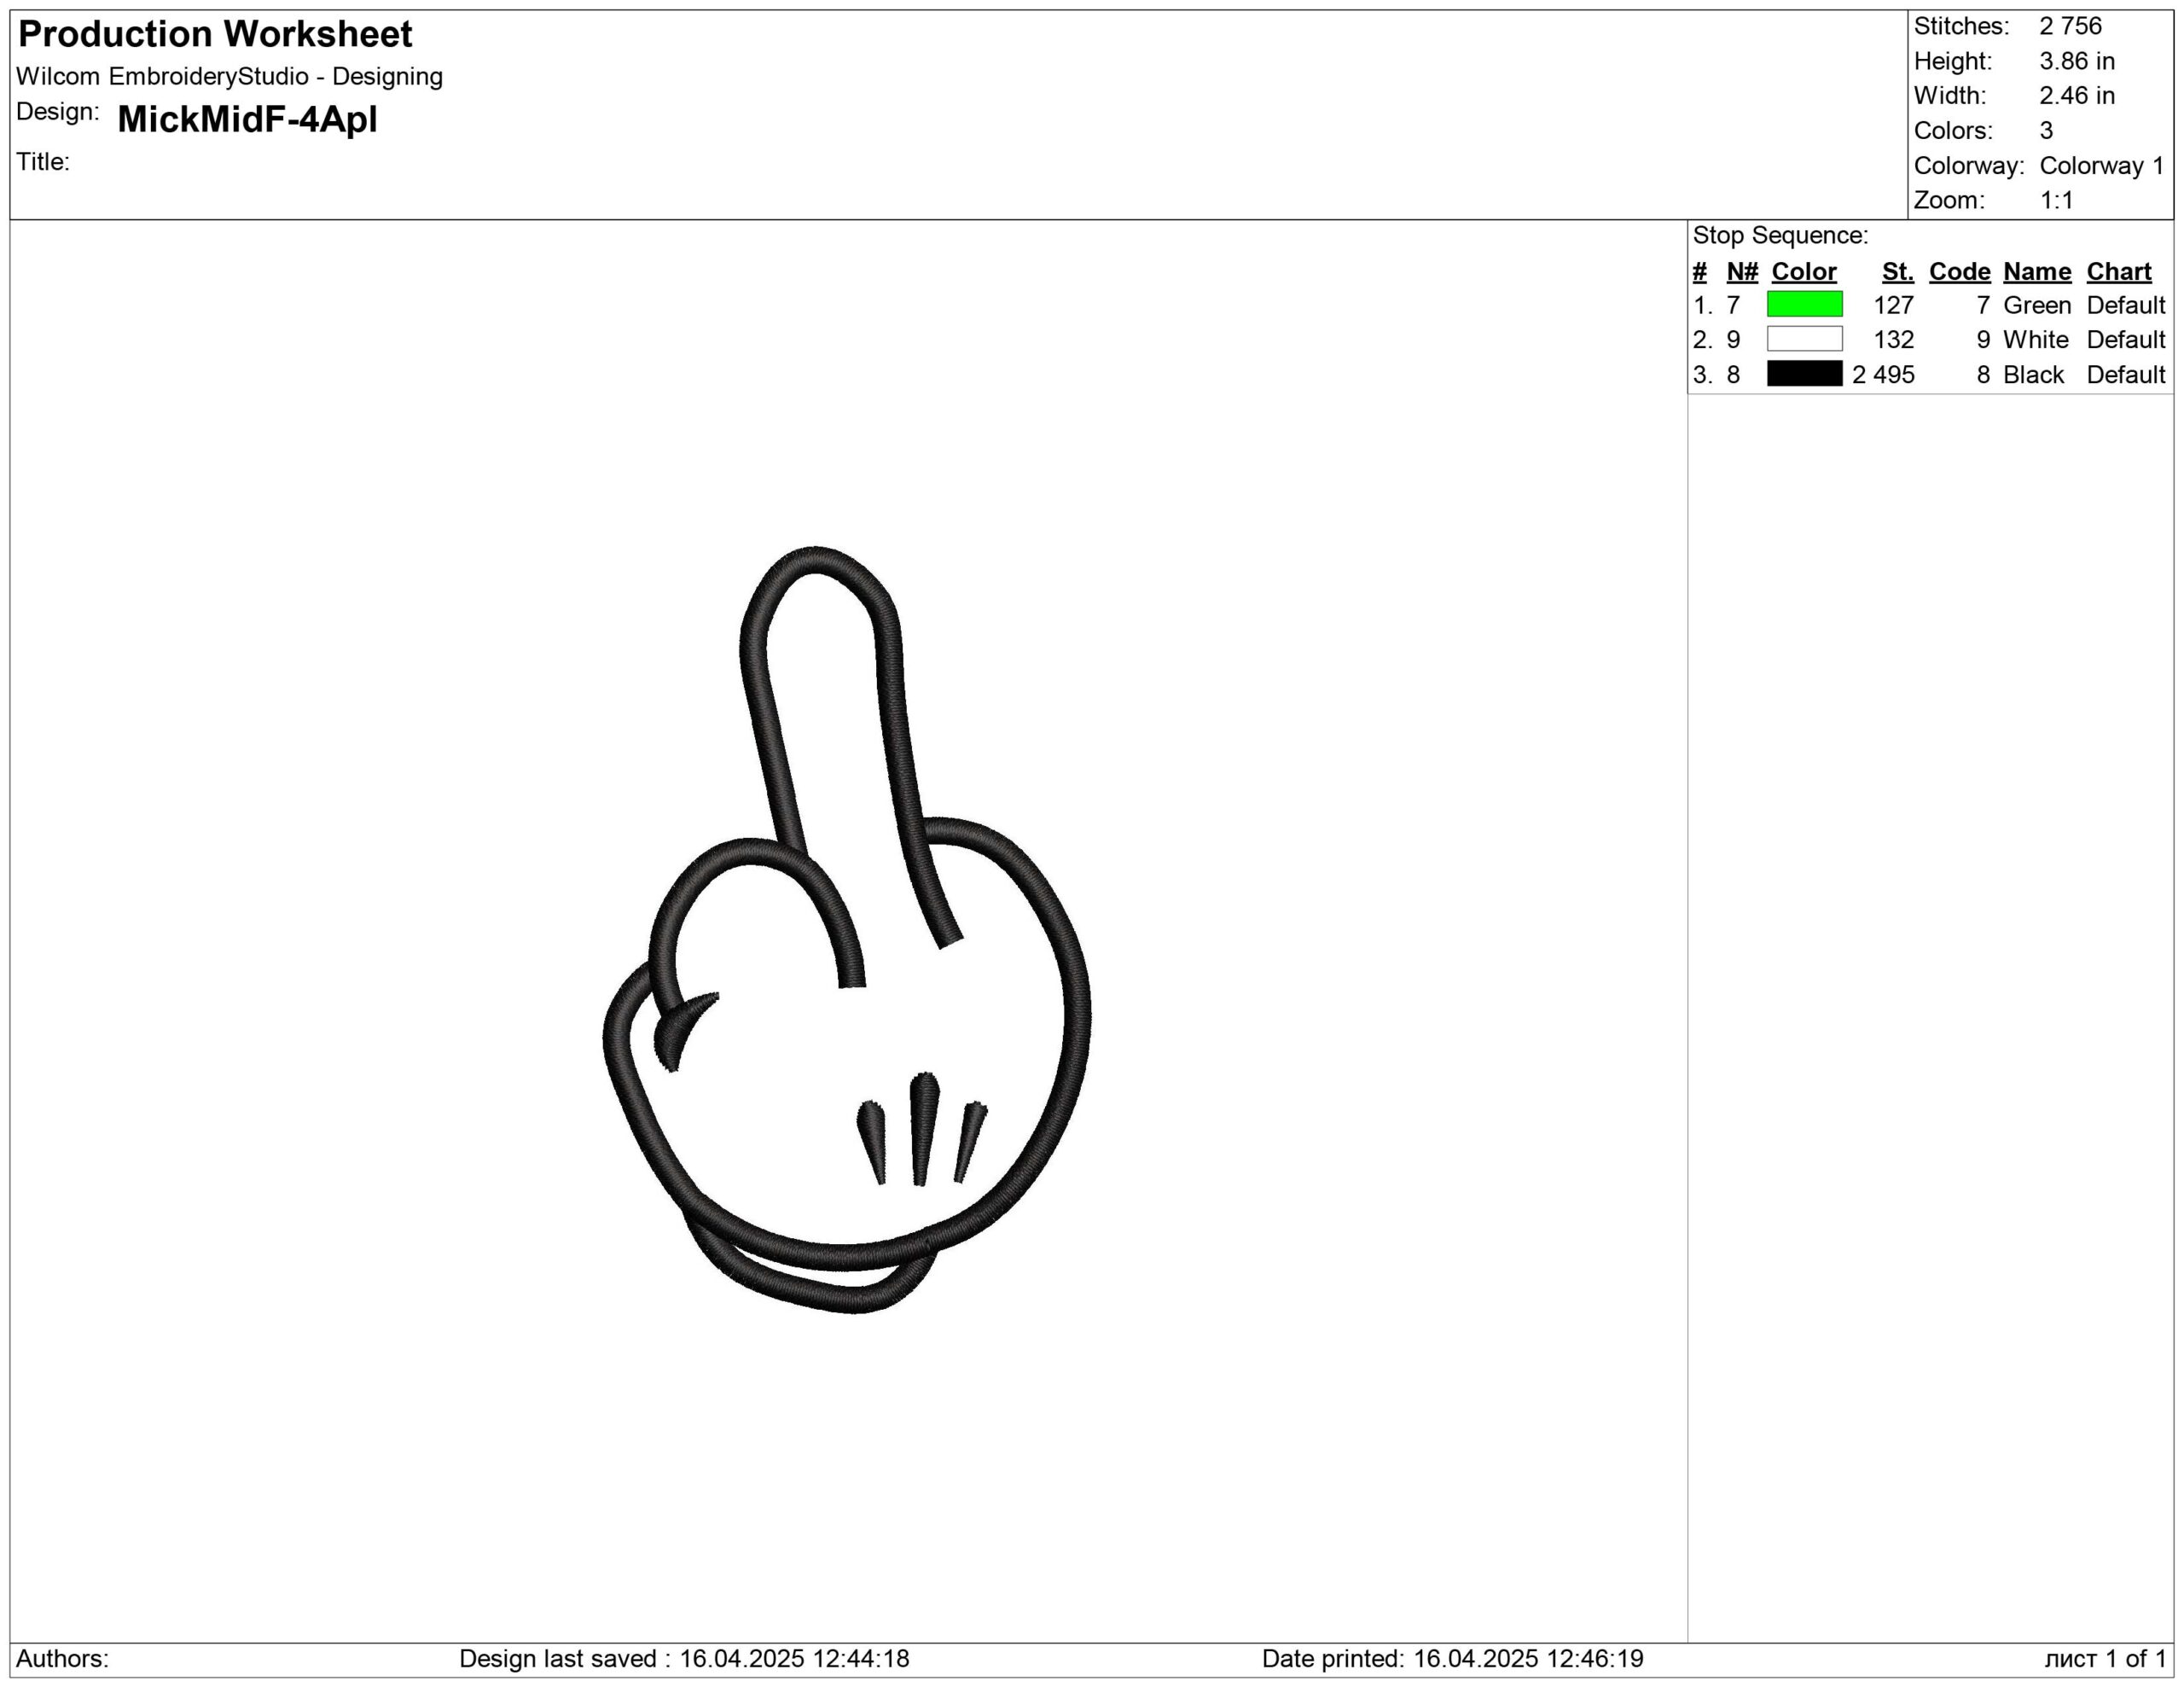2184x1681 pixels.
Task: Click the Colorway 1 value
Action: pyautogui.click(x=2101, y=166)
